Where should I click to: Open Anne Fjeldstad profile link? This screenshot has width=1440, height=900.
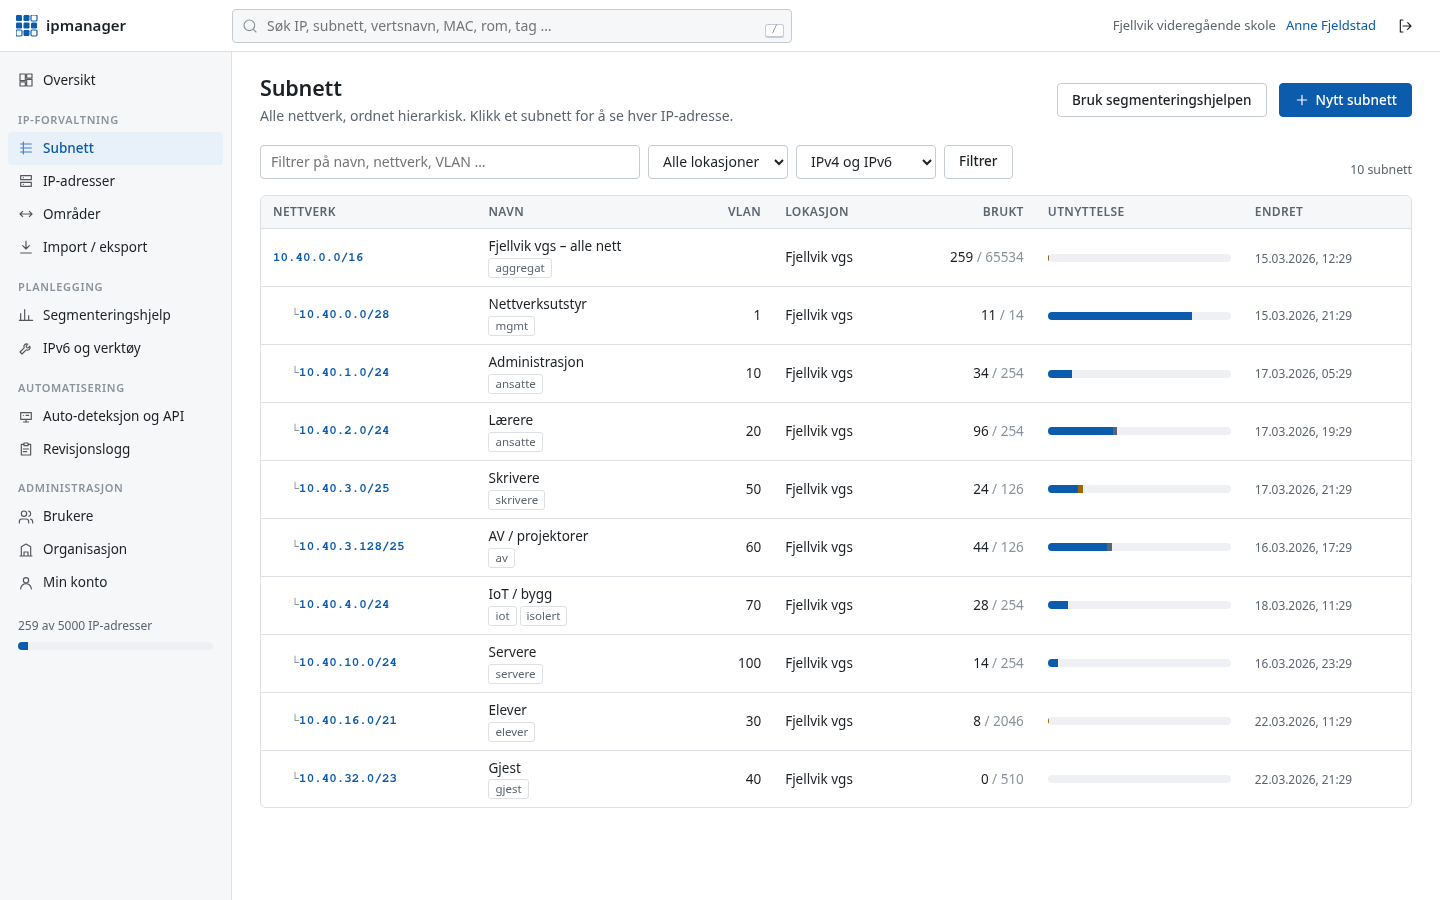[x=1331, y=26]
